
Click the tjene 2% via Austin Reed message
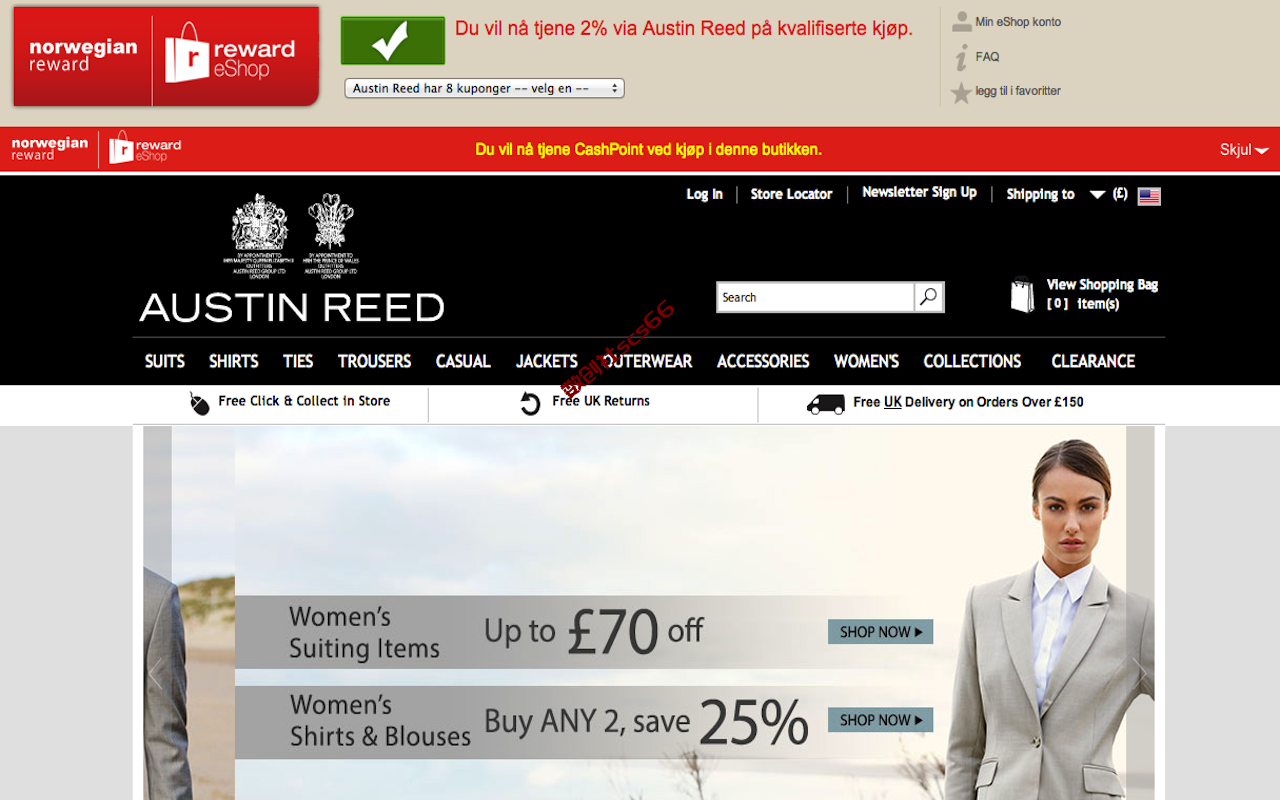(684, 29)
